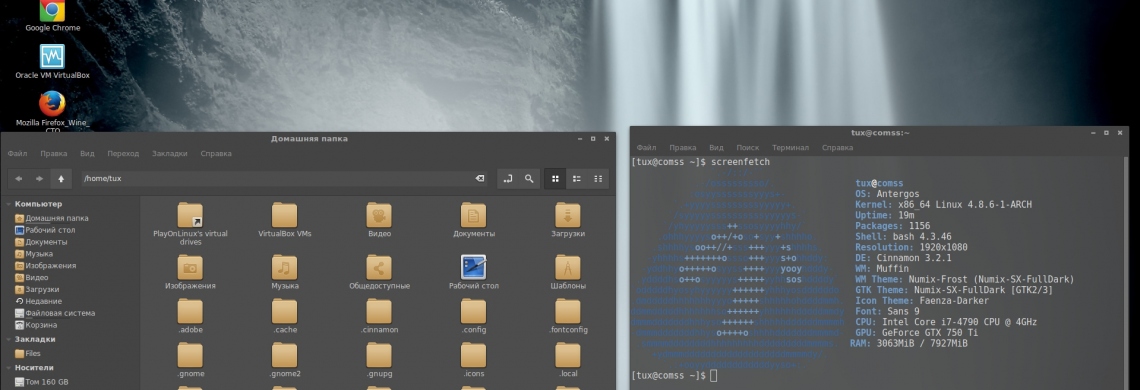The height and width of the screenshot is (390, 1140).
Task: Open Терминал menu in terminal window
Action: 790,148
